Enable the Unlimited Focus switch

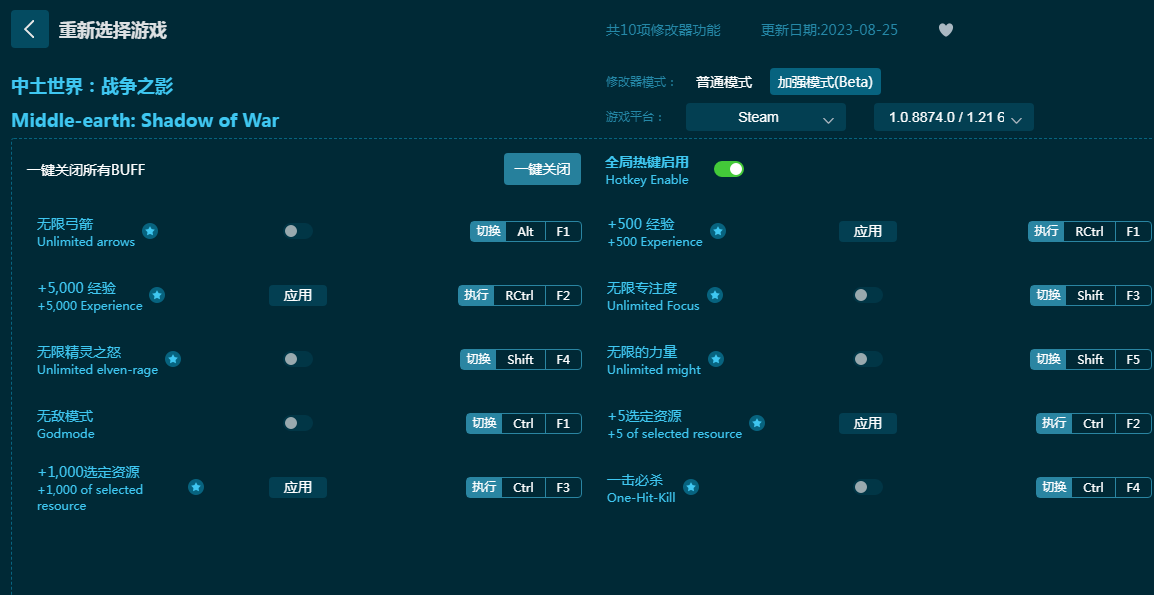[868, 295]
